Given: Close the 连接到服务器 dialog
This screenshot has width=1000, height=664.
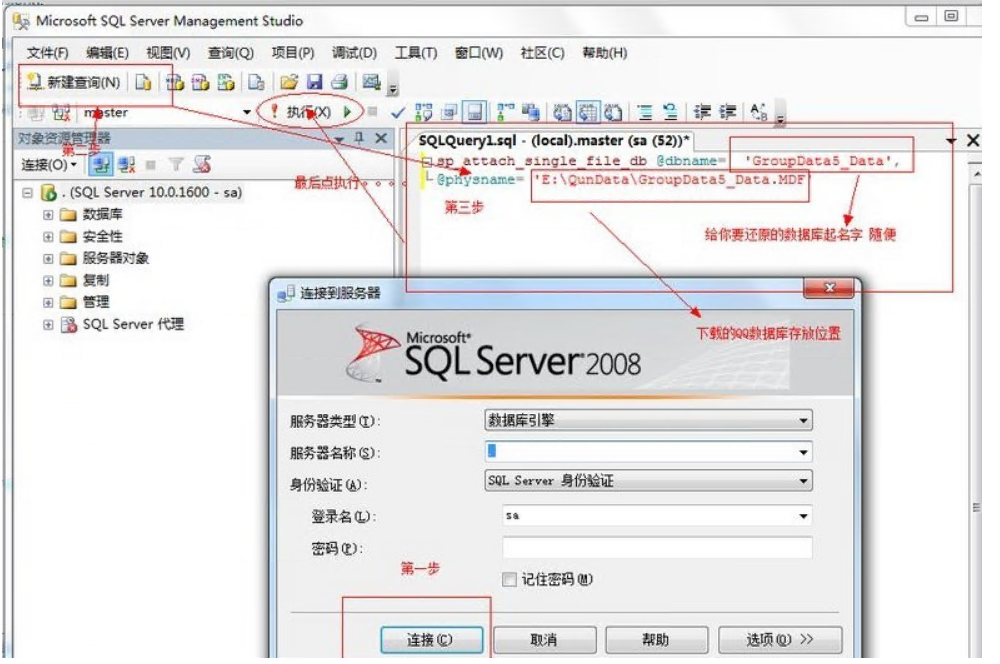Looking at the screenshot, I should coord(828,289).
